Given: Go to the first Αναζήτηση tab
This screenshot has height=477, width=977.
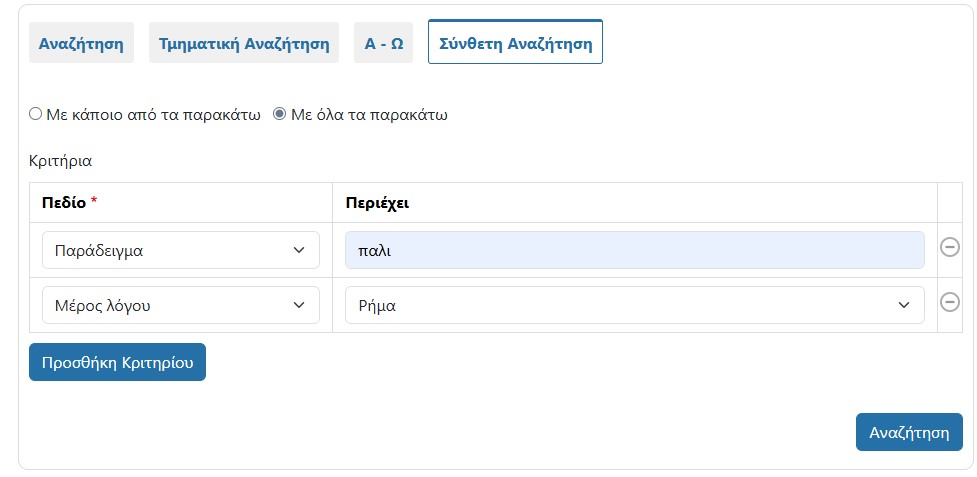Looking at the screenshot, I should click(x=81, y=44).
